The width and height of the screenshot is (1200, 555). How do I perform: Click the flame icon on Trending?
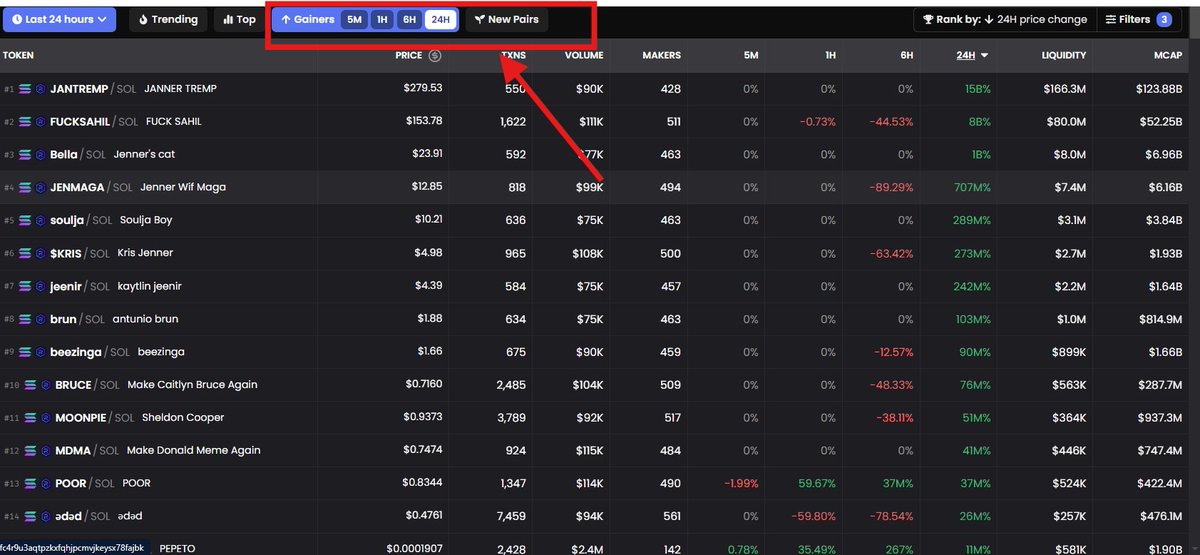click(x=144, y=19)
